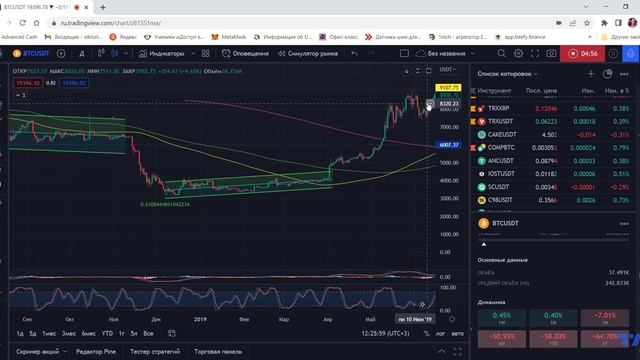Screen dimensions: 640x360
Task: Sort watchlist by Посл. цена column
Action: (x=541, y=91)
